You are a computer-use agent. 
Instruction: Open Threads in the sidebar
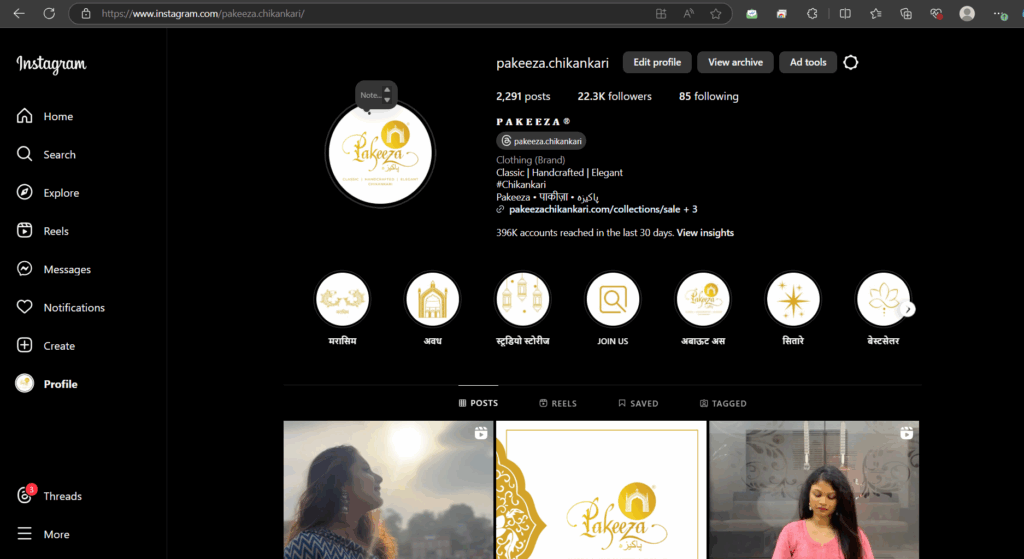tap(49, 496)
